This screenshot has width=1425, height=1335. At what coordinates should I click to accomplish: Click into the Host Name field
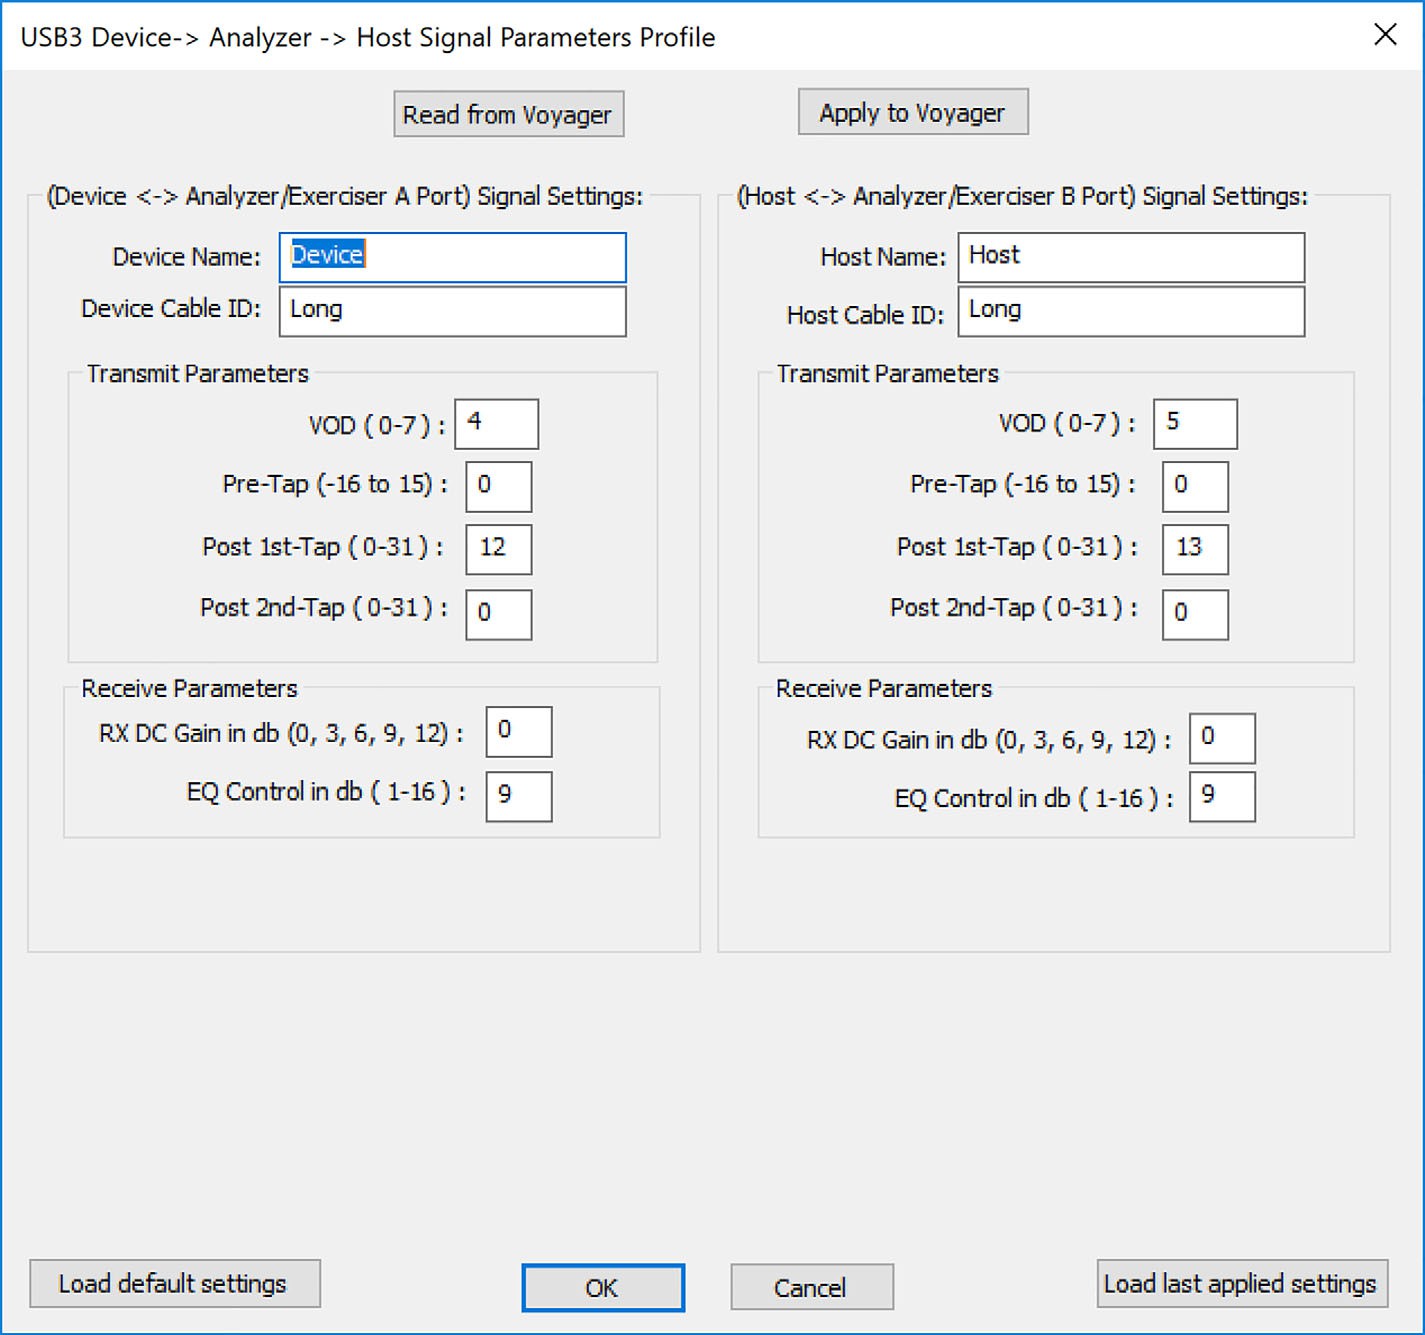coord(1131,257)
